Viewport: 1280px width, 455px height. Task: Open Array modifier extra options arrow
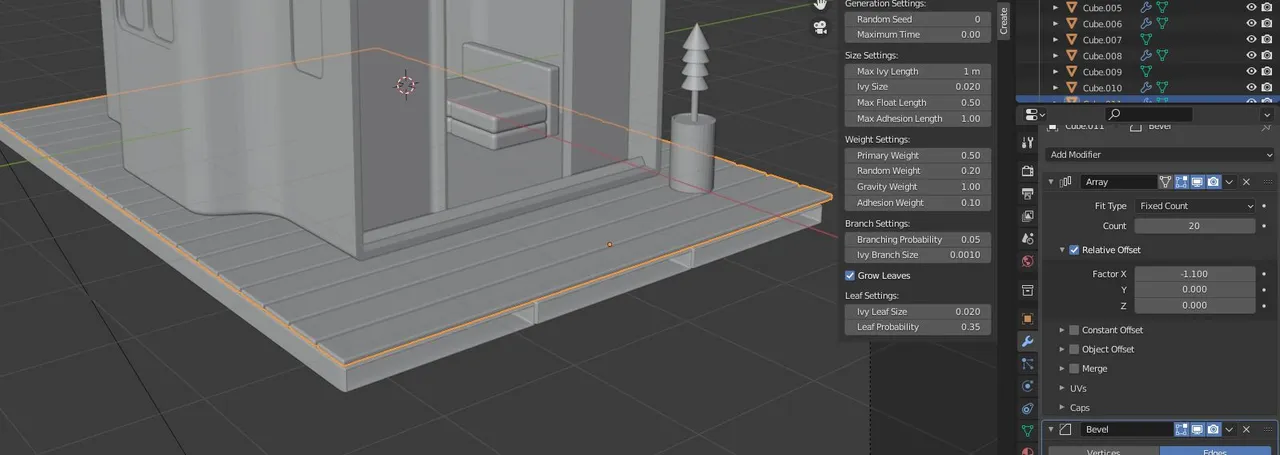click(1230, 182)
